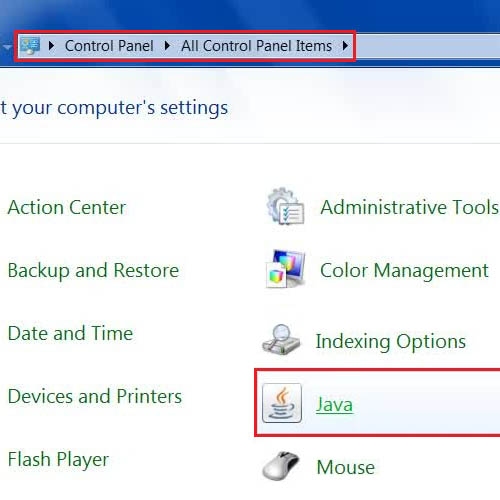Click the Control Panel address bar icon
500x500 pixels.
(x=30, y=46)
